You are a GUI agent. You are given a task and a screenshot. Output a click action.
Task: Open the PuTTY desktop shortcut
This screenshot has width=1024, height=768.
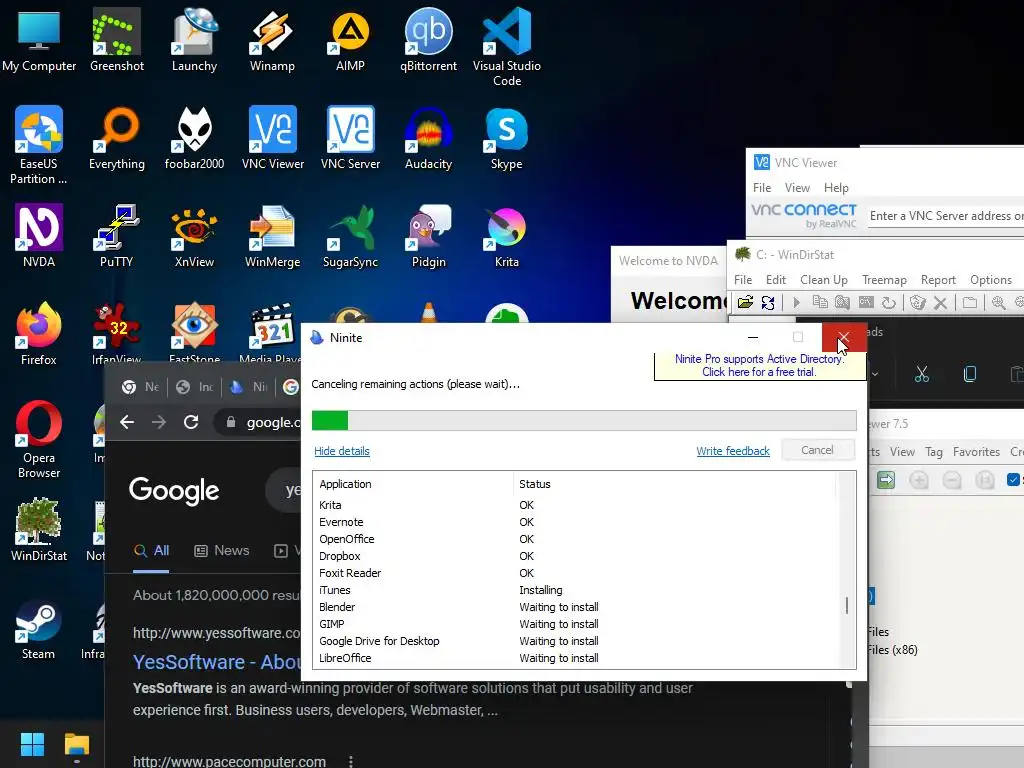tap(116, 236)
